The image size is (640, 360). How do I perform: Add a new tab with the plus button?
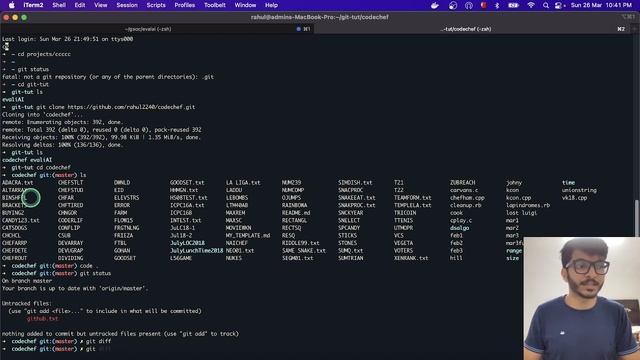tap(634, 29)
